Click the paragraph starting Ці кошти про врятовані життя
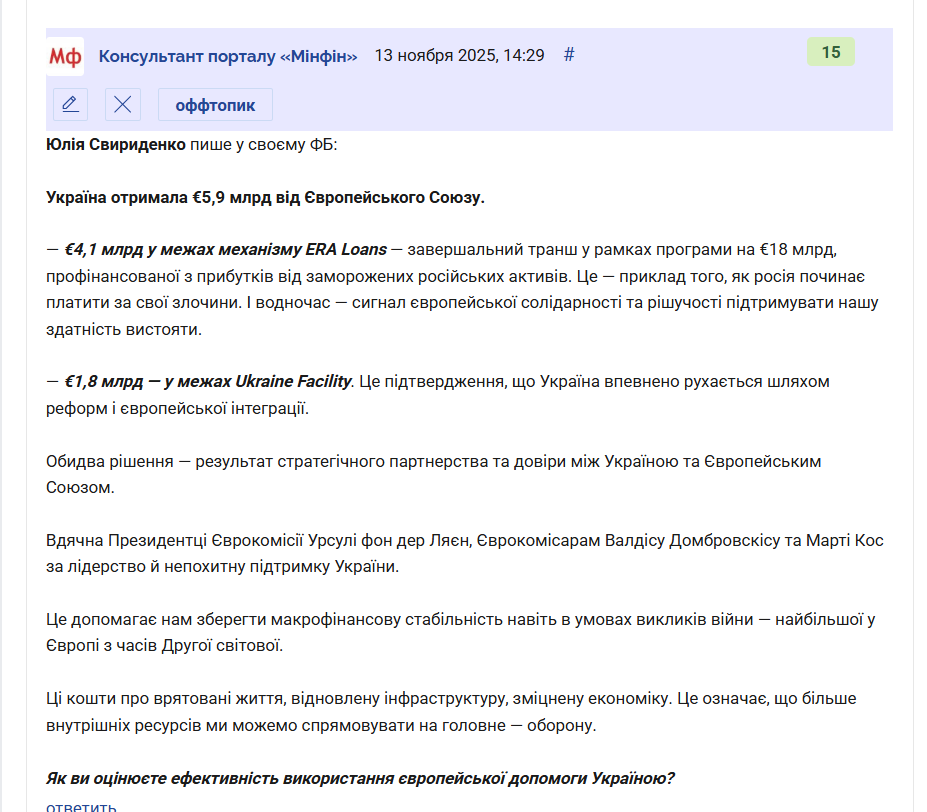Viewport: 927px width, 812px height. [451, 711]
